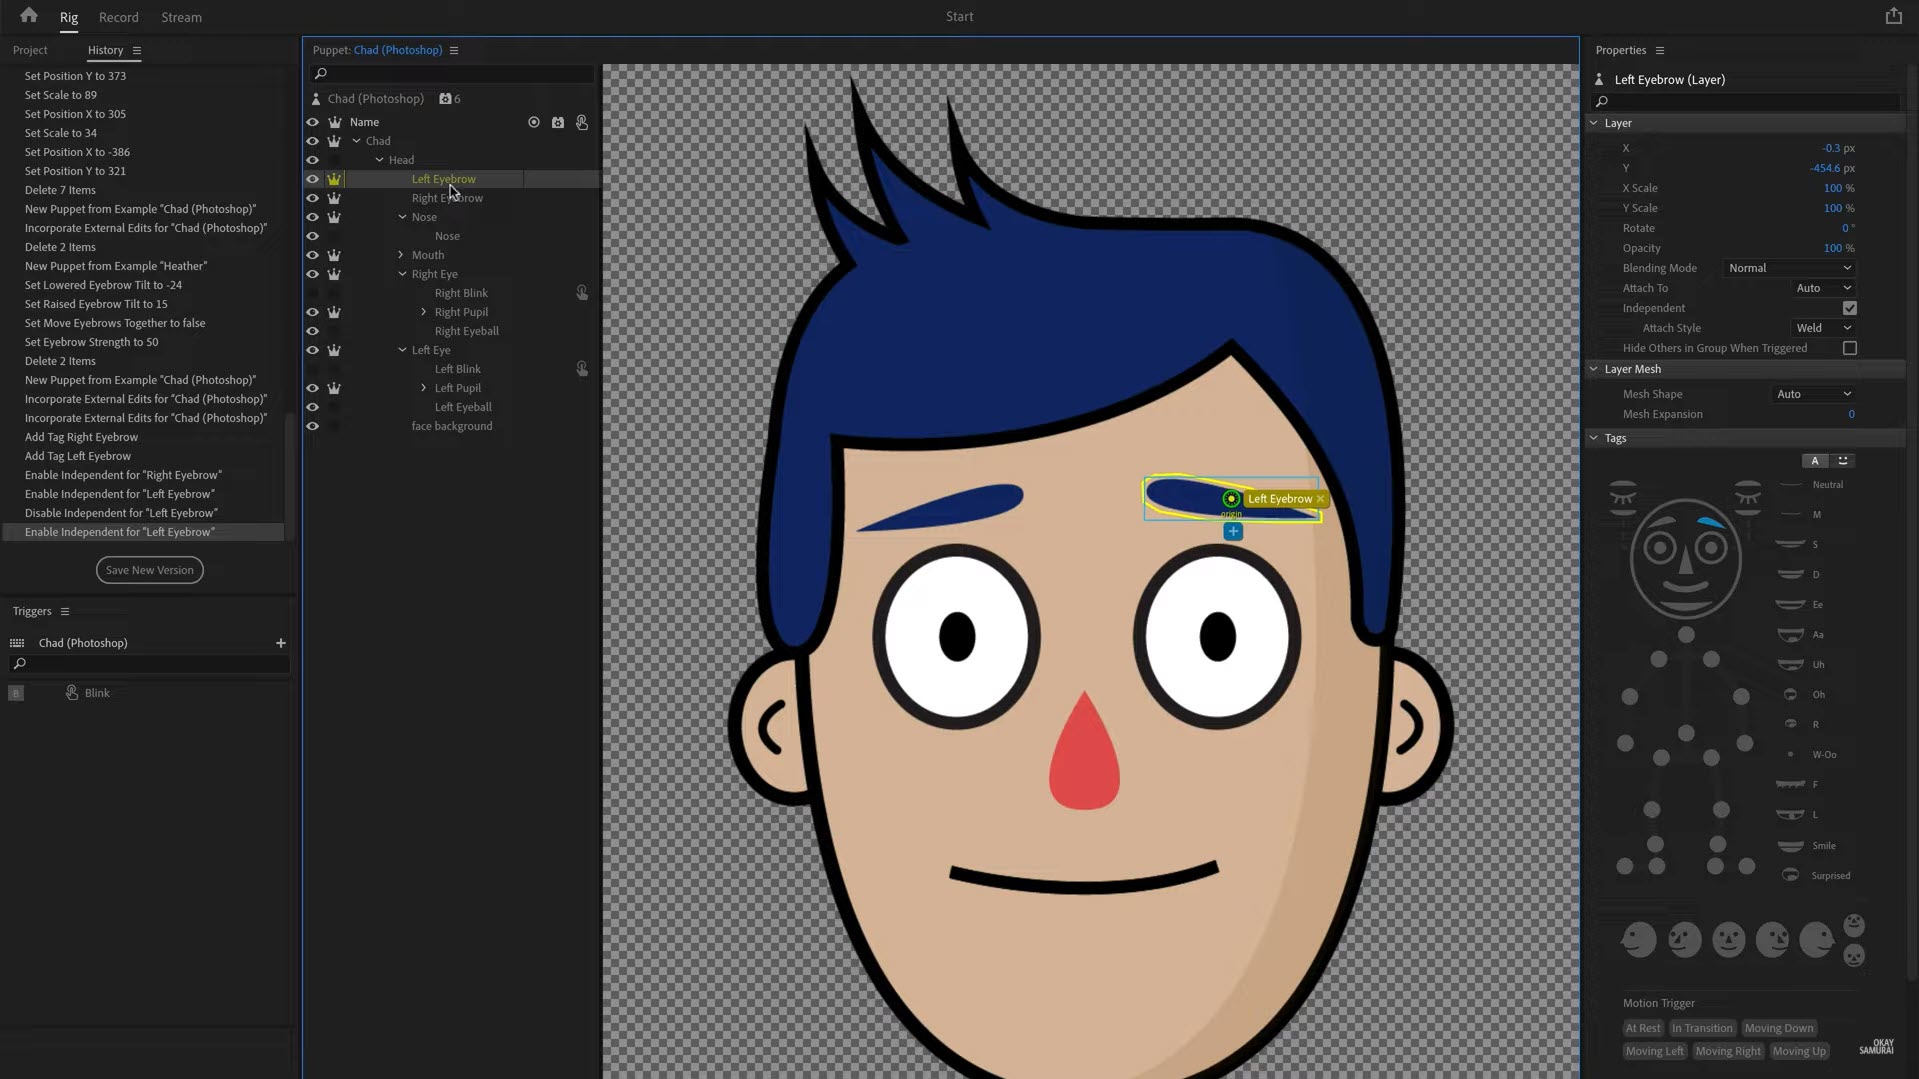Screen dimensions: 1919x1079
Task: Click trigger icon beside Right Blink layer
Action: (582, 293)
